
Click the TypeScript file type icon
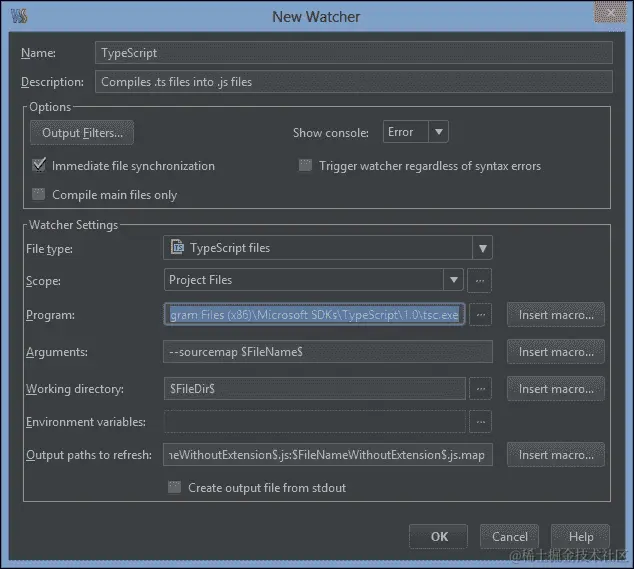tap(177, 247)
